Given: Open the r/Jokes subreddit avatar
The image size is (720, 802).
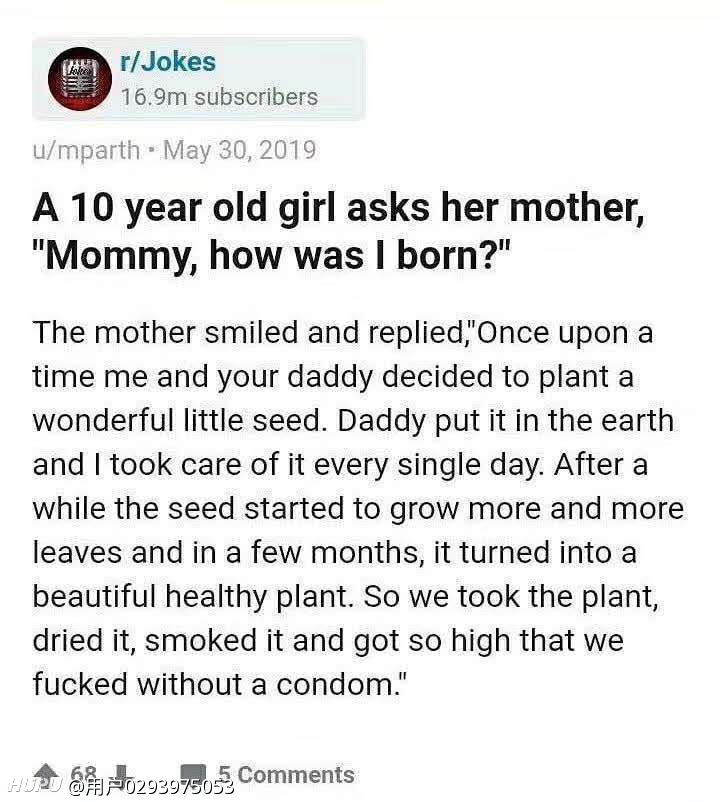Looking at the screenshot, I should 80,79.
